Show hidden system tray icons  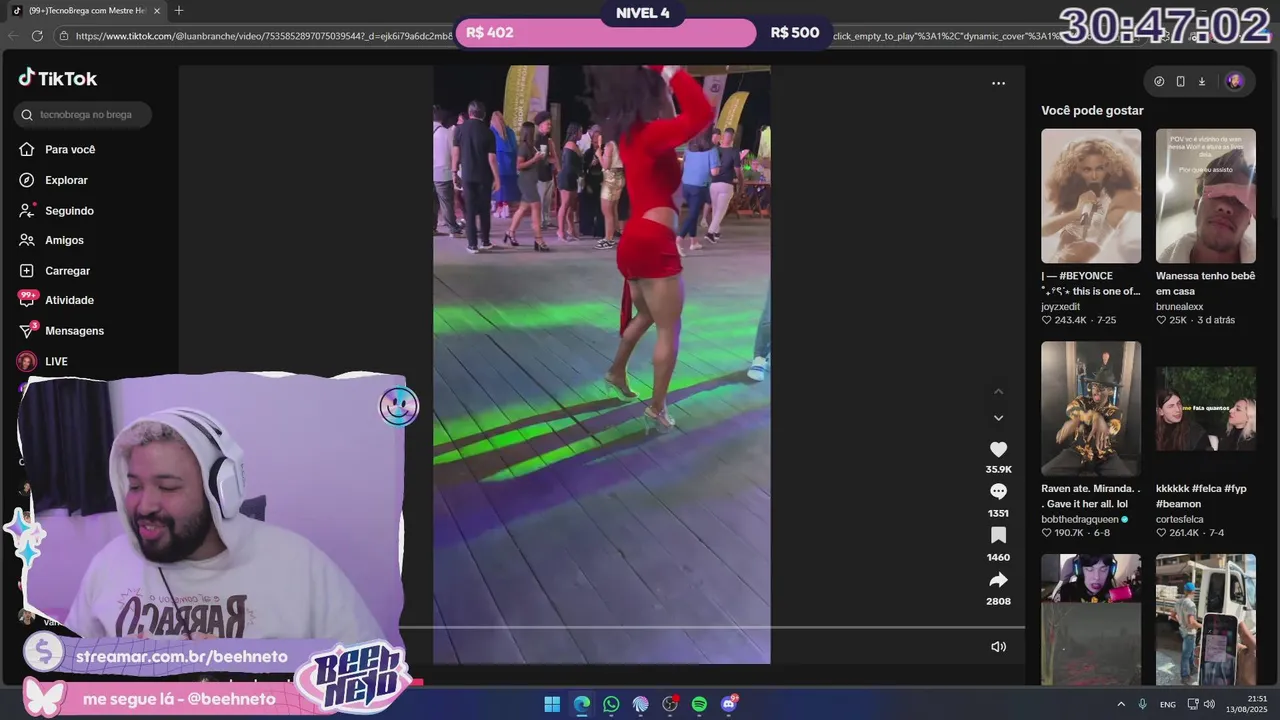(1121, 704)
